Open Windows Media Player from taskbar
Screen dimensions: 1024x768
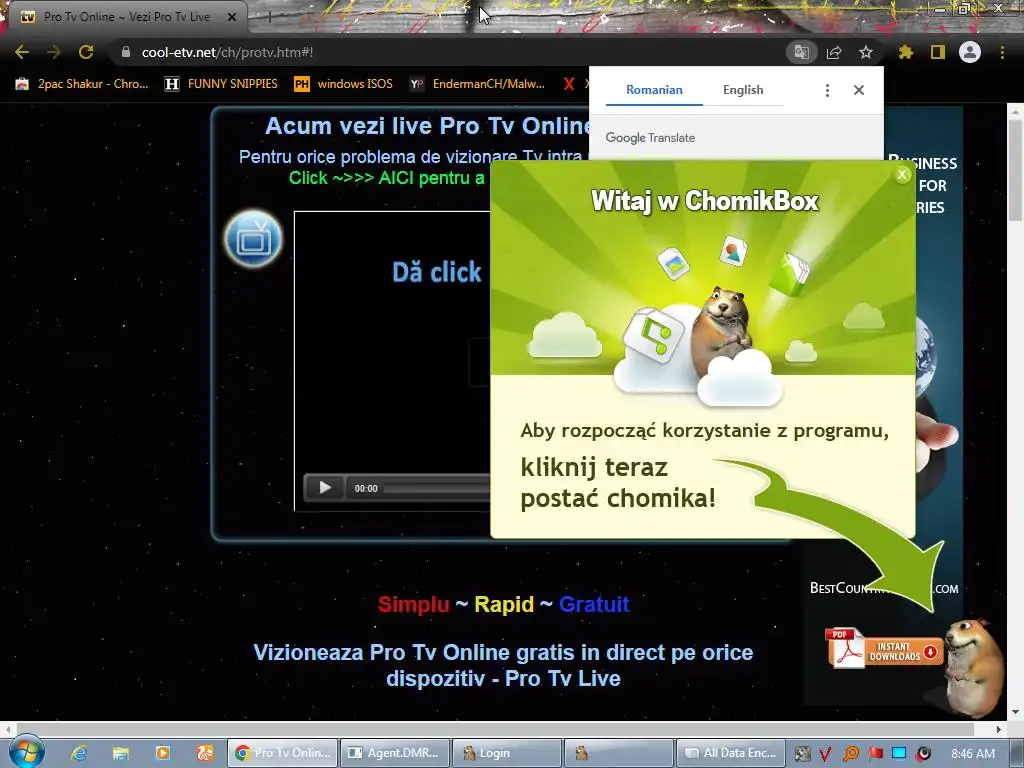[x=163, y=753]
